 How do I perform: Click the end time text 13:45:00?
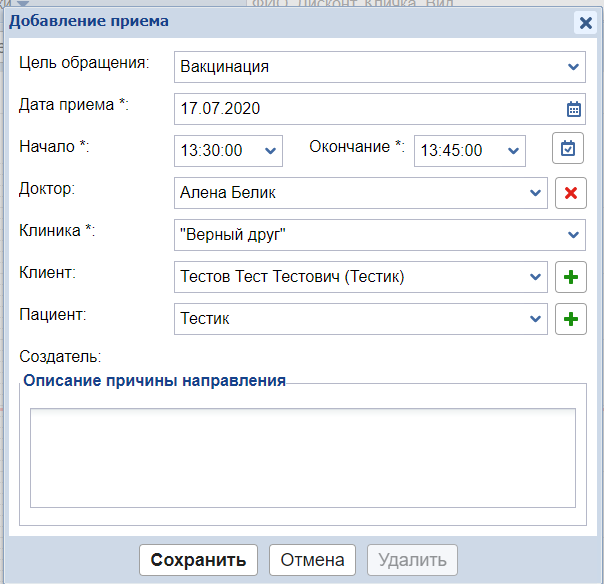coord(452,151)
